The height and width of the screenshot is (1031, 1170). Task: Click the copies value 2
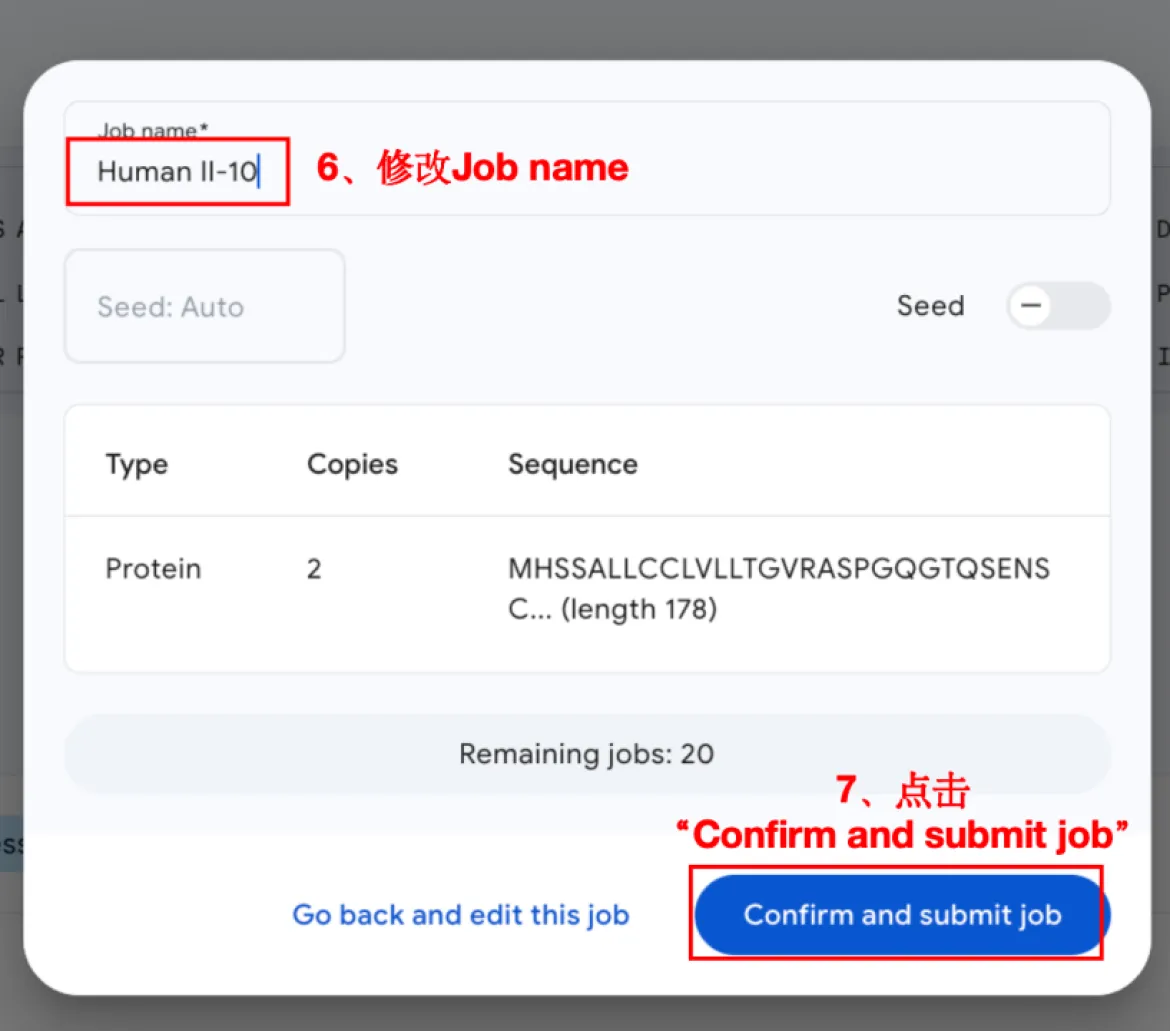click(x=314, y=569)
